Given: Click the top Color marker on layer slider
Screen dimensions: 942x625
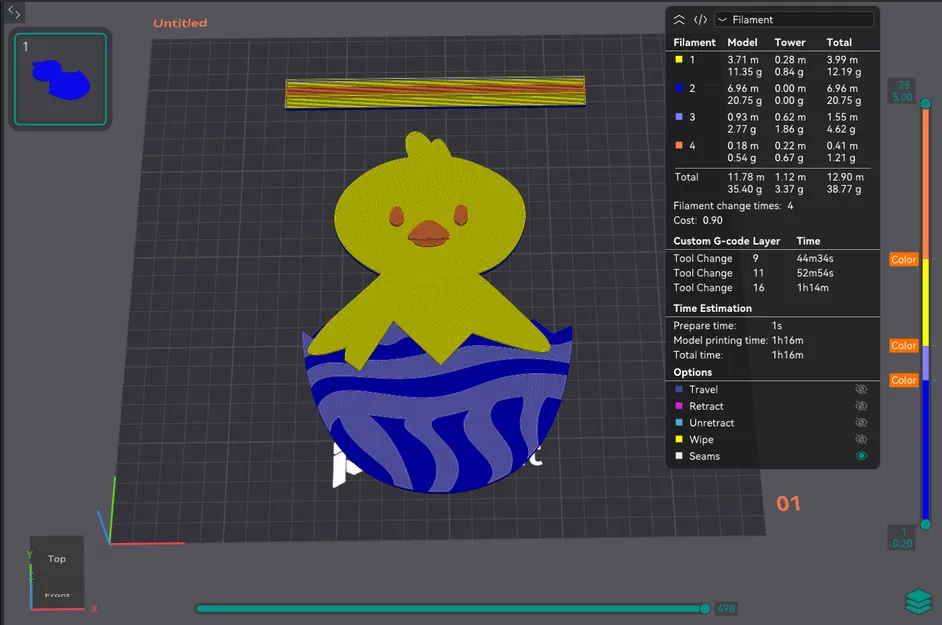Looking at the screenshot, I should 904,260.
